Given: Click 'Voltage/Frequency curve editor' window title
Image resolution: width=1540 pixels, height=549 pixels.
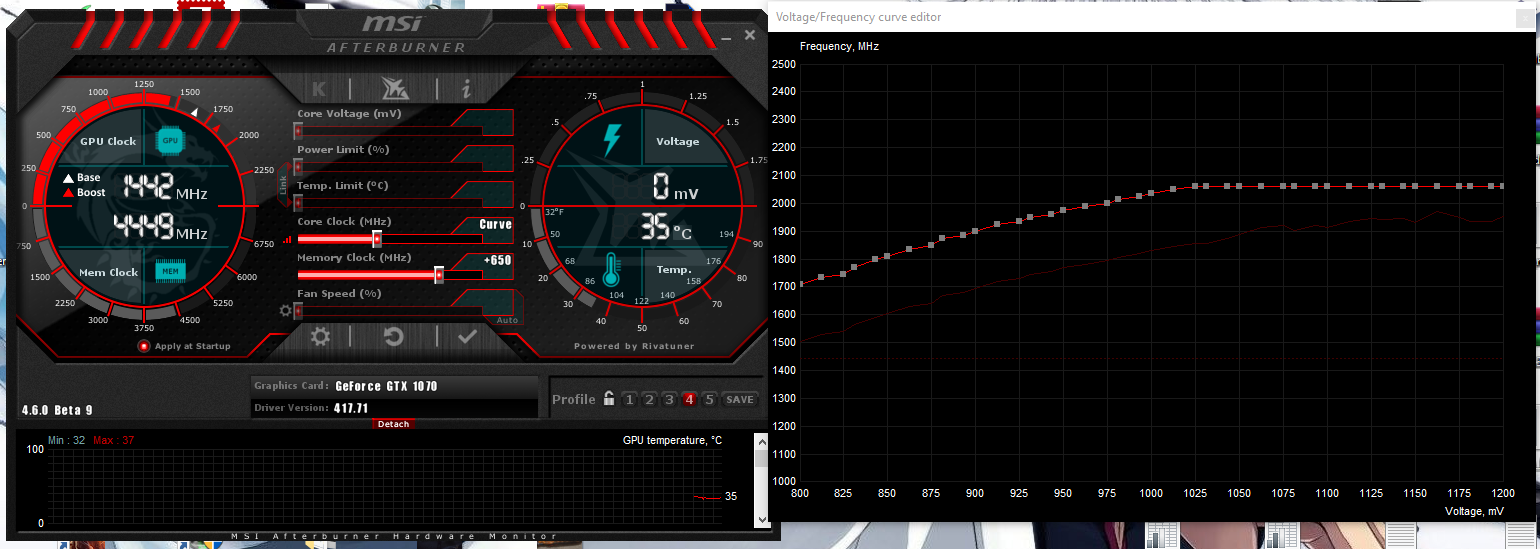Looking at the screenshot, I should 858,17.
